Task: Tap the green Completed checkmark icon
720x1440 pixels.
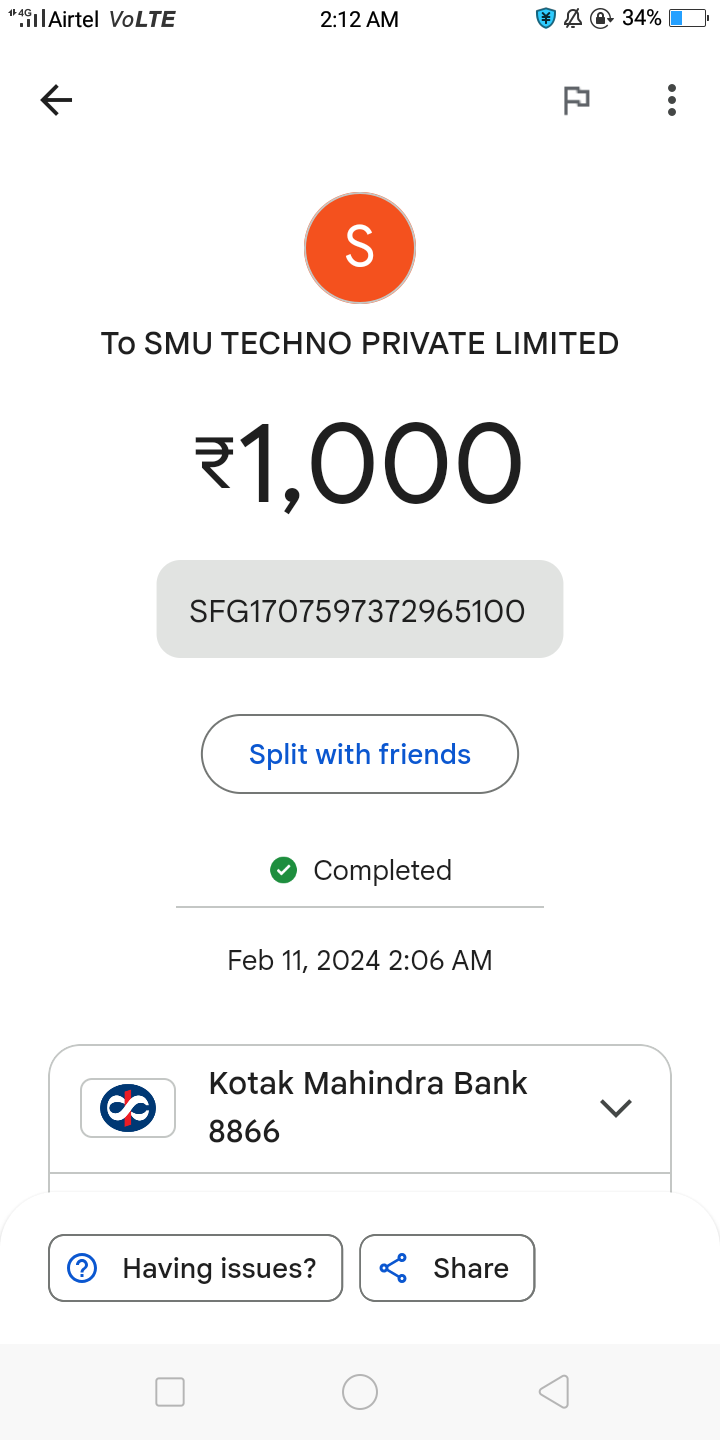Action: 284,870
